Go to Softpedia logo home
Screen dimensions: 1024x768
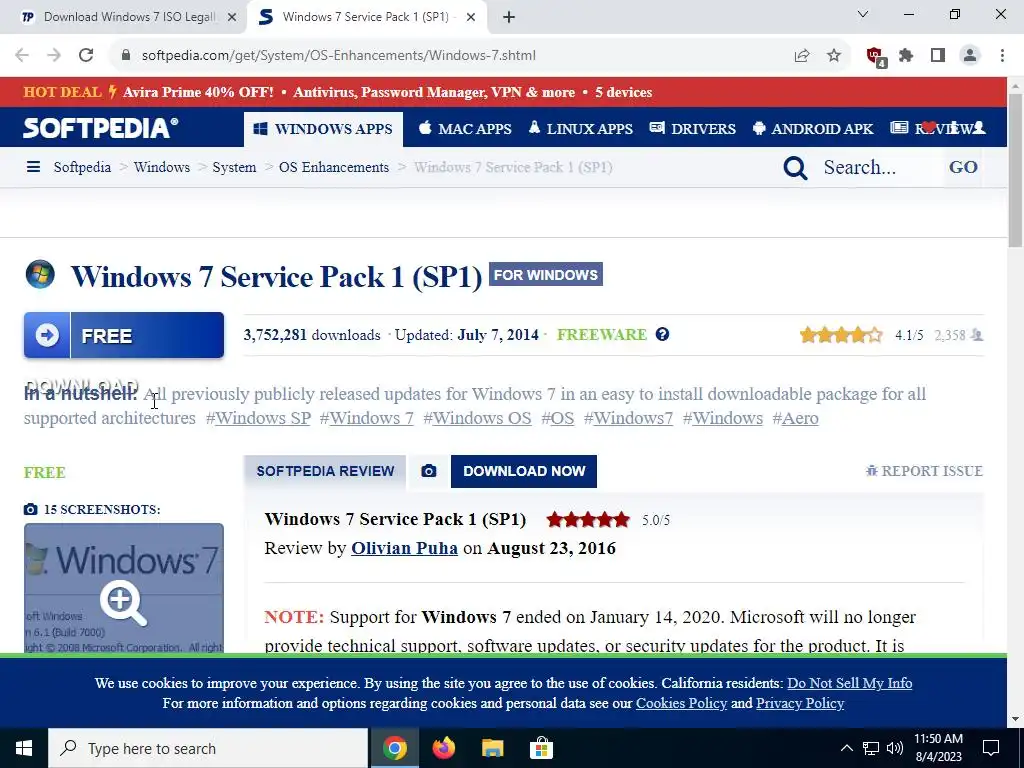[x=101, y=128]
